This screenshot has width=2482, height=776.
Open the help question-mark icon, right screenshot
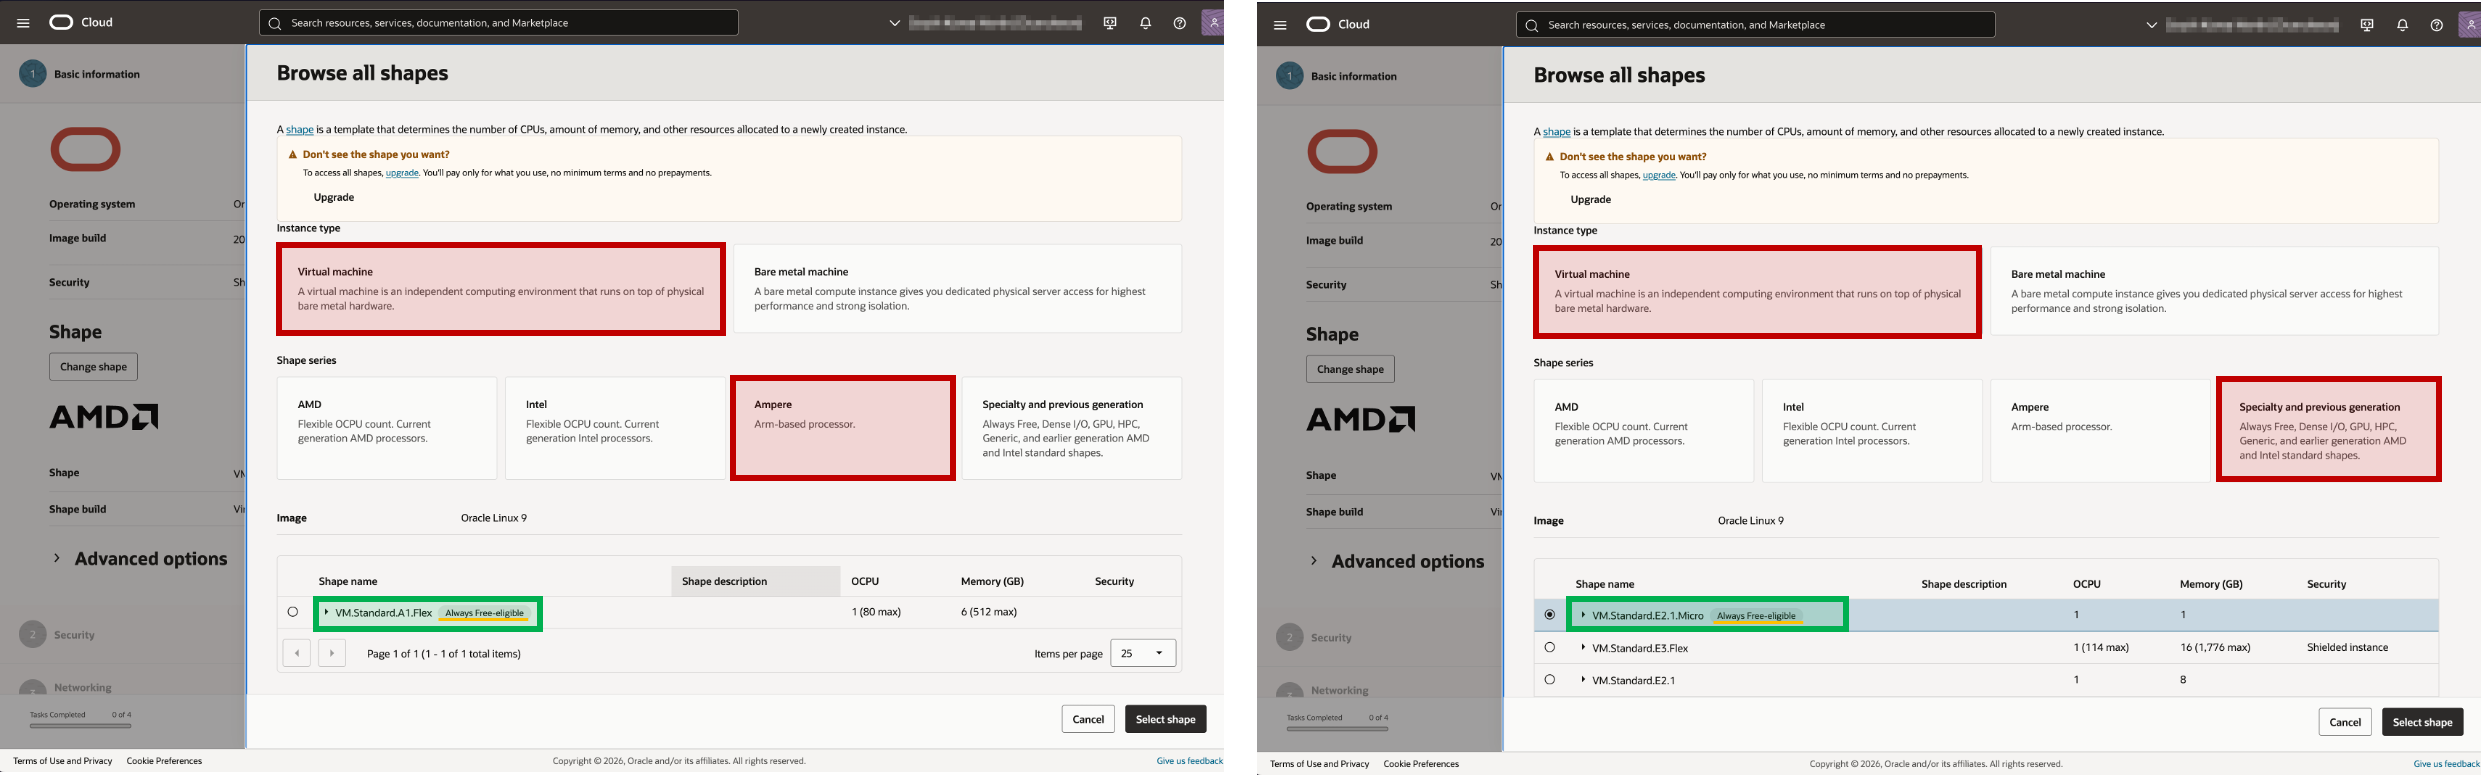click(2437, 25)
